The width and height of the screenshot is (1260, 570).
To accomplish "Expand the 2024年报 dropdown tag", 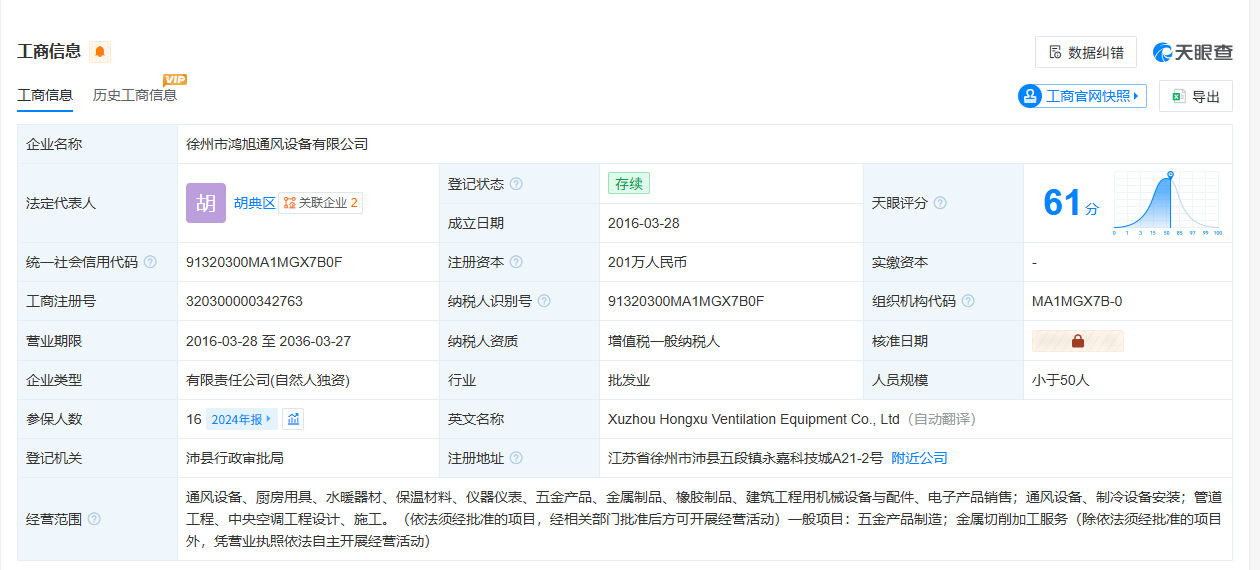I will pyautogui.click(x=242, y=419).
